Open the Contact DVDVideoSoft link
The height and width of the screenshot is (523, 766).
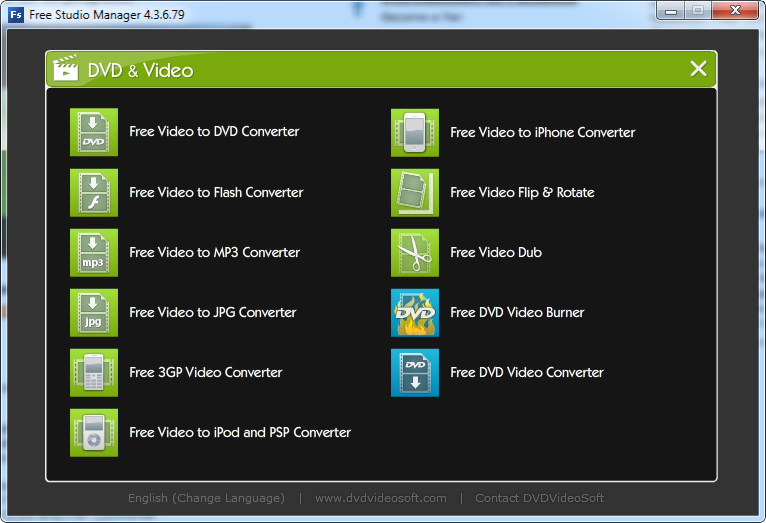tap(539, 498)
